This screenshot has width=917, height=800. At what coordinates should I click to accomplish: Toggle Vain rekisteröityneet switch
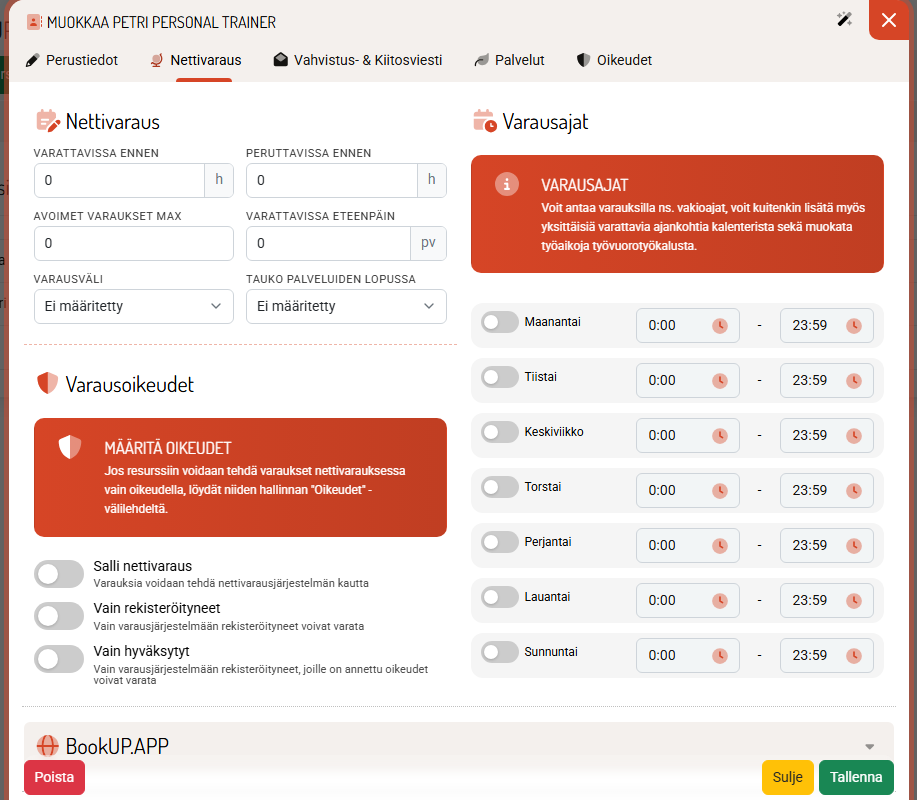coord(59,616)
